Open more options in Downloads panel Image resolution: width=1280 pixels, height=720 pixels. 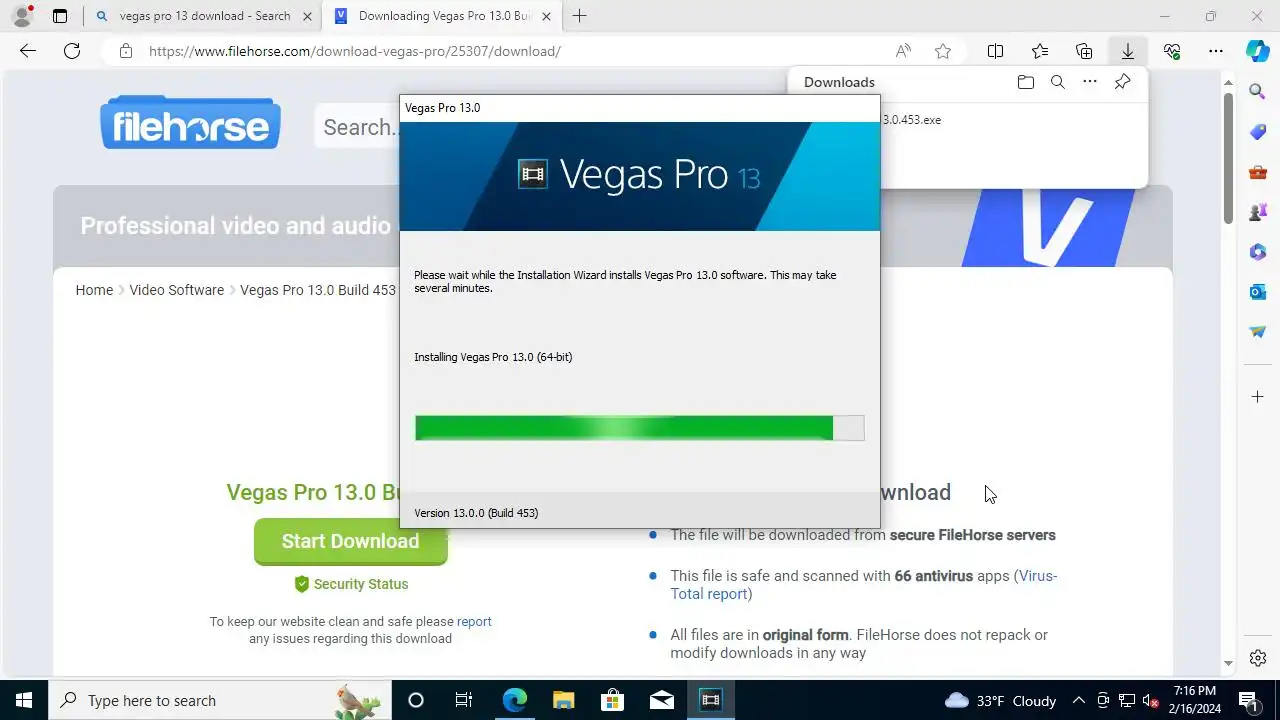(1090, 82)
